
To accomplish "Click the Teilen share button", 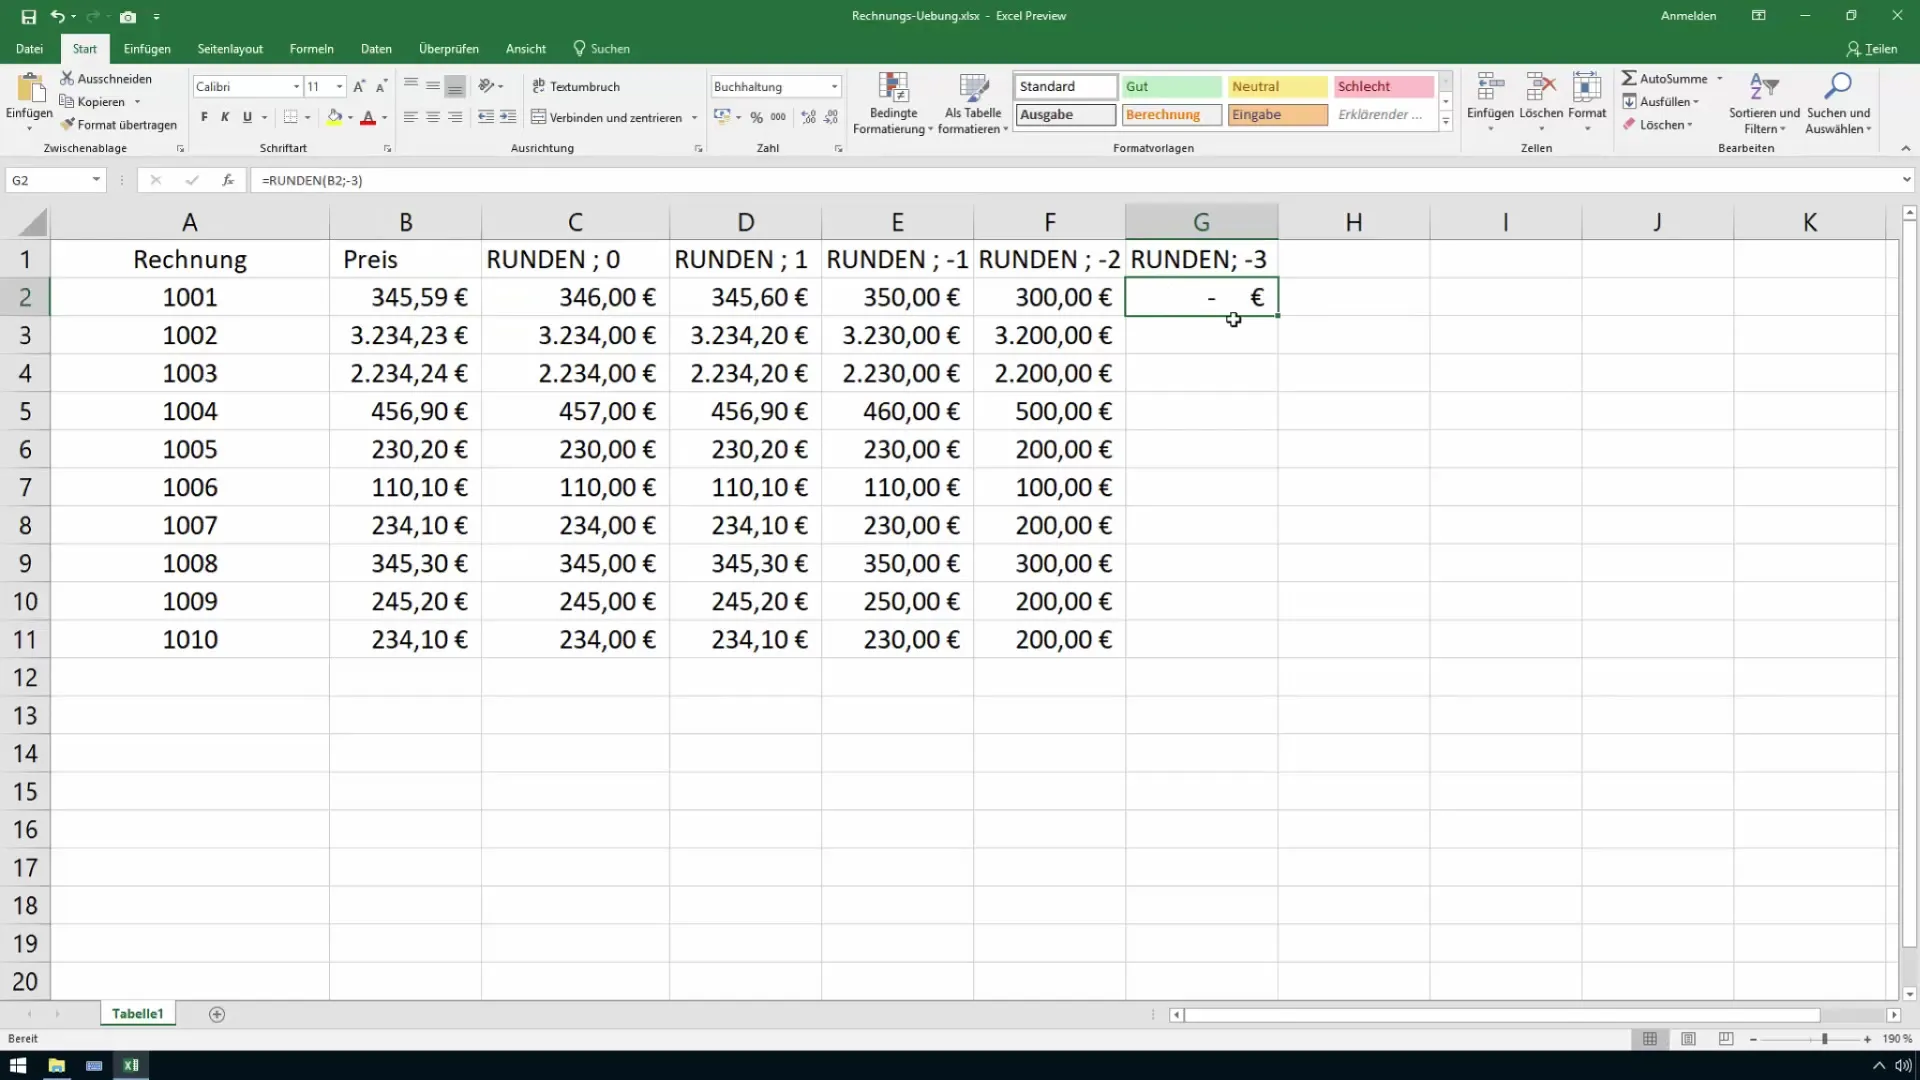I will coord(1871,48).
